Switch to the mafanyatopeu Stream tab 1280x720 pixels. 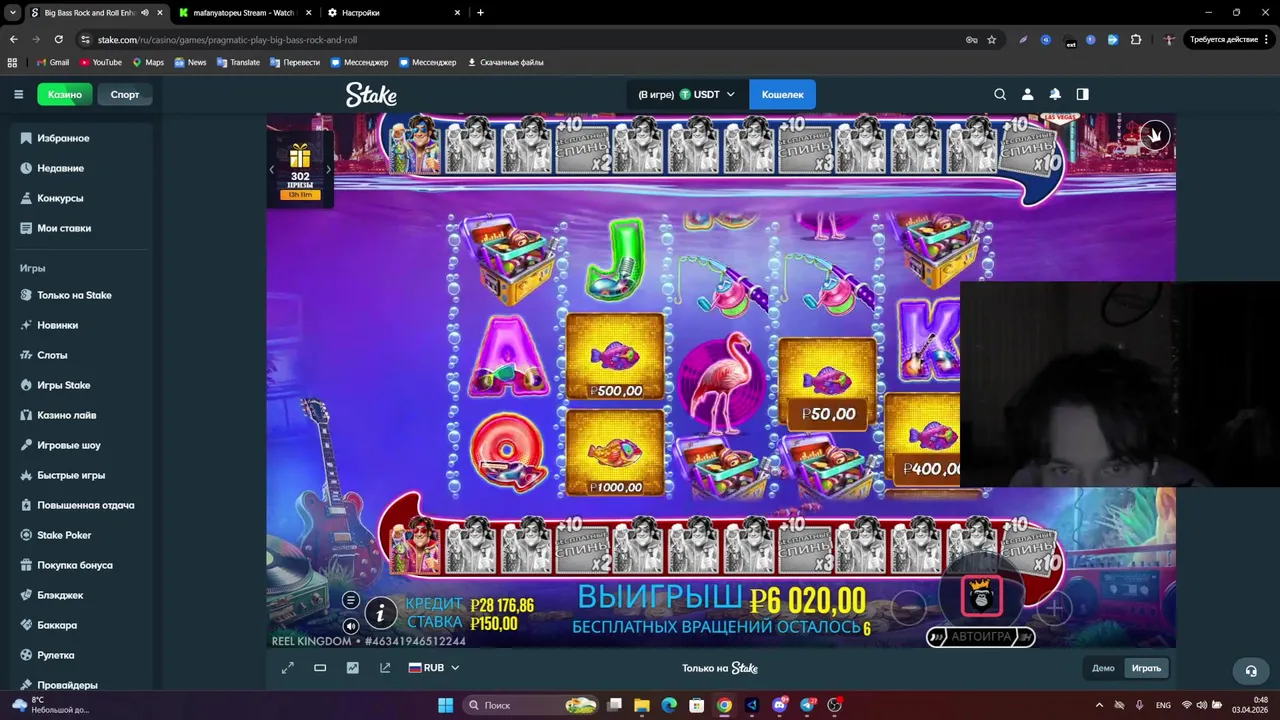click(243, 13)
